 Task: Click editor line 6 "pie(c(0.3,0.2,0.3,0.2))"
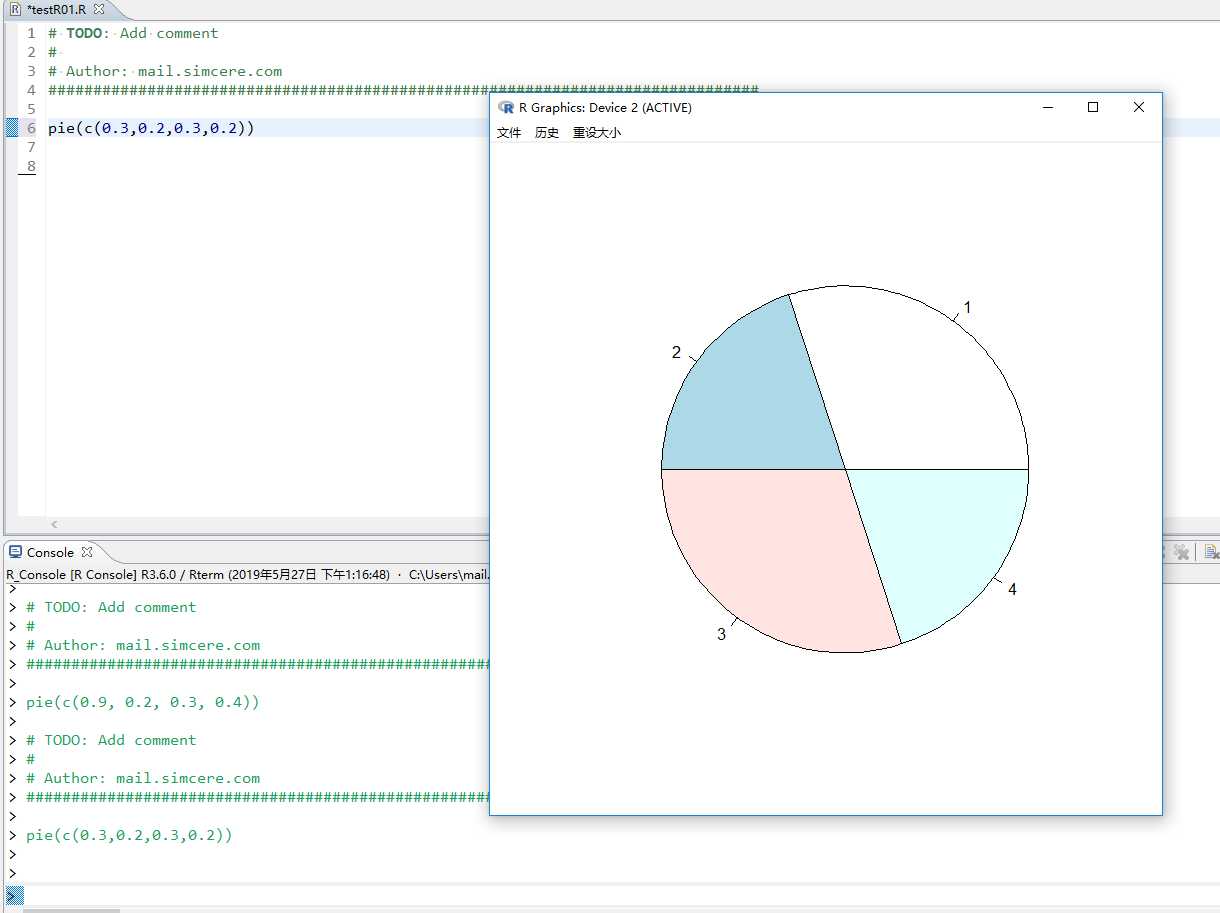click(x=151, y=128)
